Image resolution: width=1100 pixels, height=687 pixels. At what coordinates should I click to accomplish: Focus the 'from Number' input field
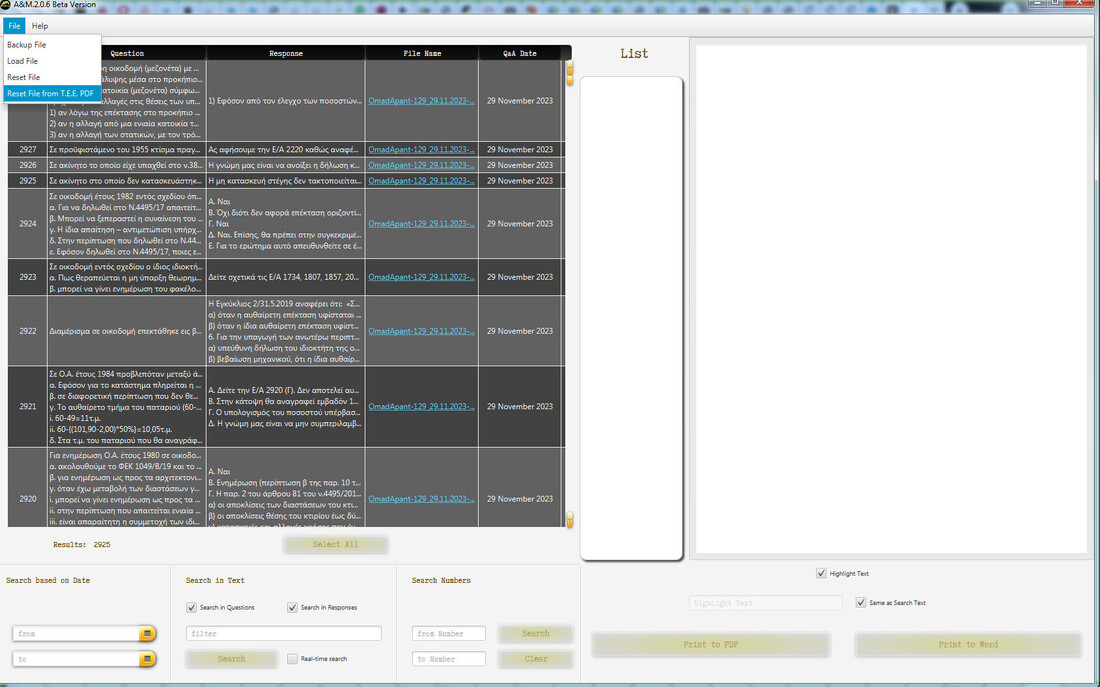point(449,634)
